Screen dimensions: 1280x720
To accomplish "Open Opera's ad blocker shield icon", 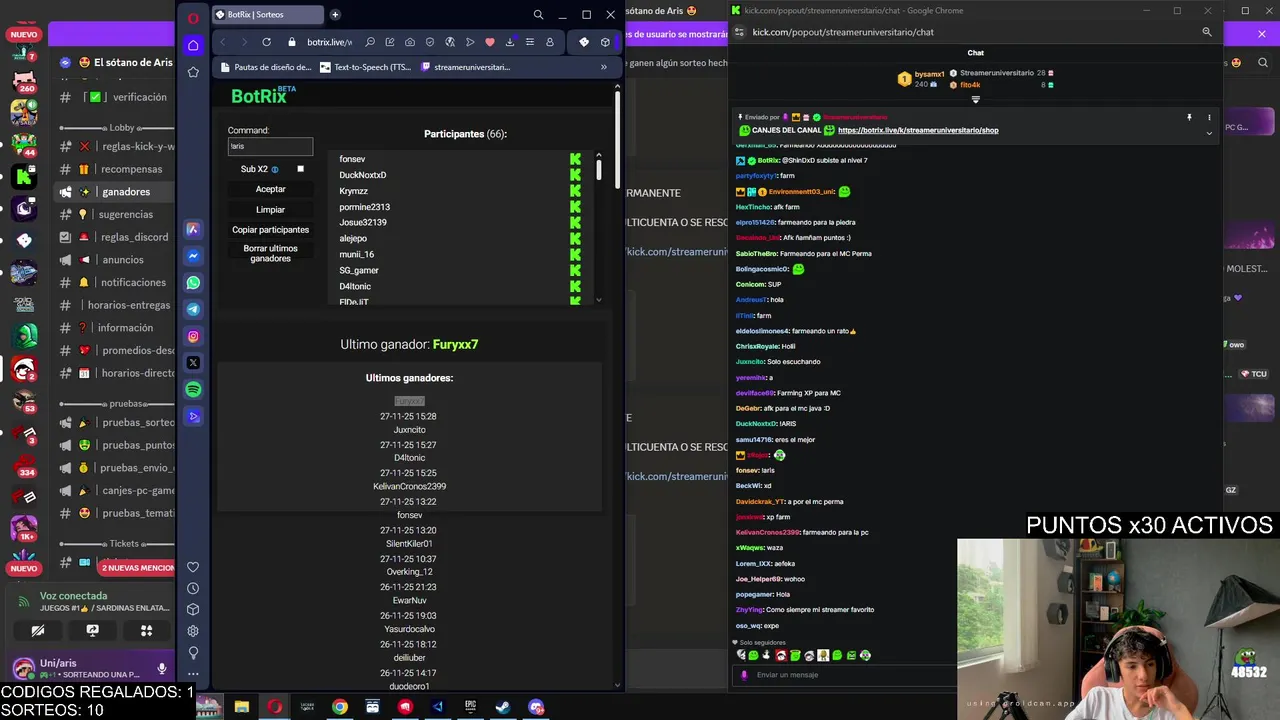I will (430, 42).
